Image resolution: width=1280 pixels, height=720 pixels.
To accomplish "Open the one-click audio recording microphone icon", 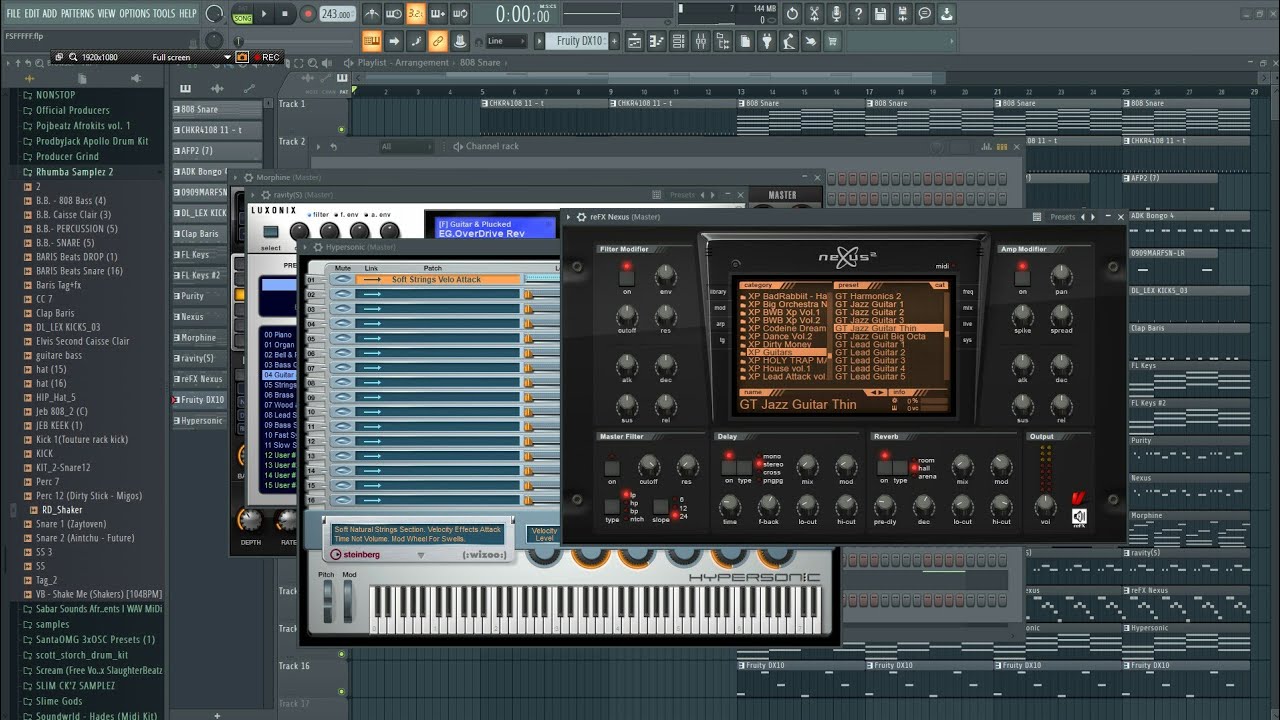I will point(836,14).
